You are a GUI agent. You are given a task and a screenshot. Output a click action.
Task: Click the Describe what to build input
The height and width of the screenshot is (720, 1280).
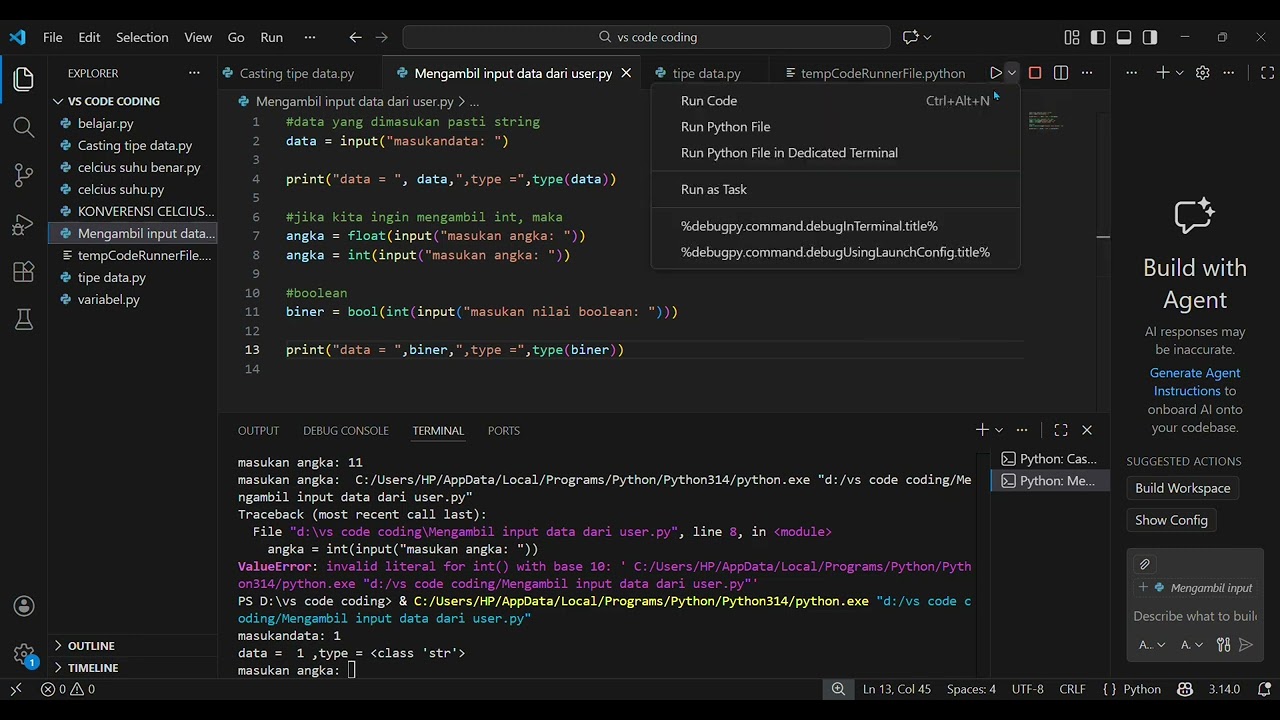(1195, 616)
